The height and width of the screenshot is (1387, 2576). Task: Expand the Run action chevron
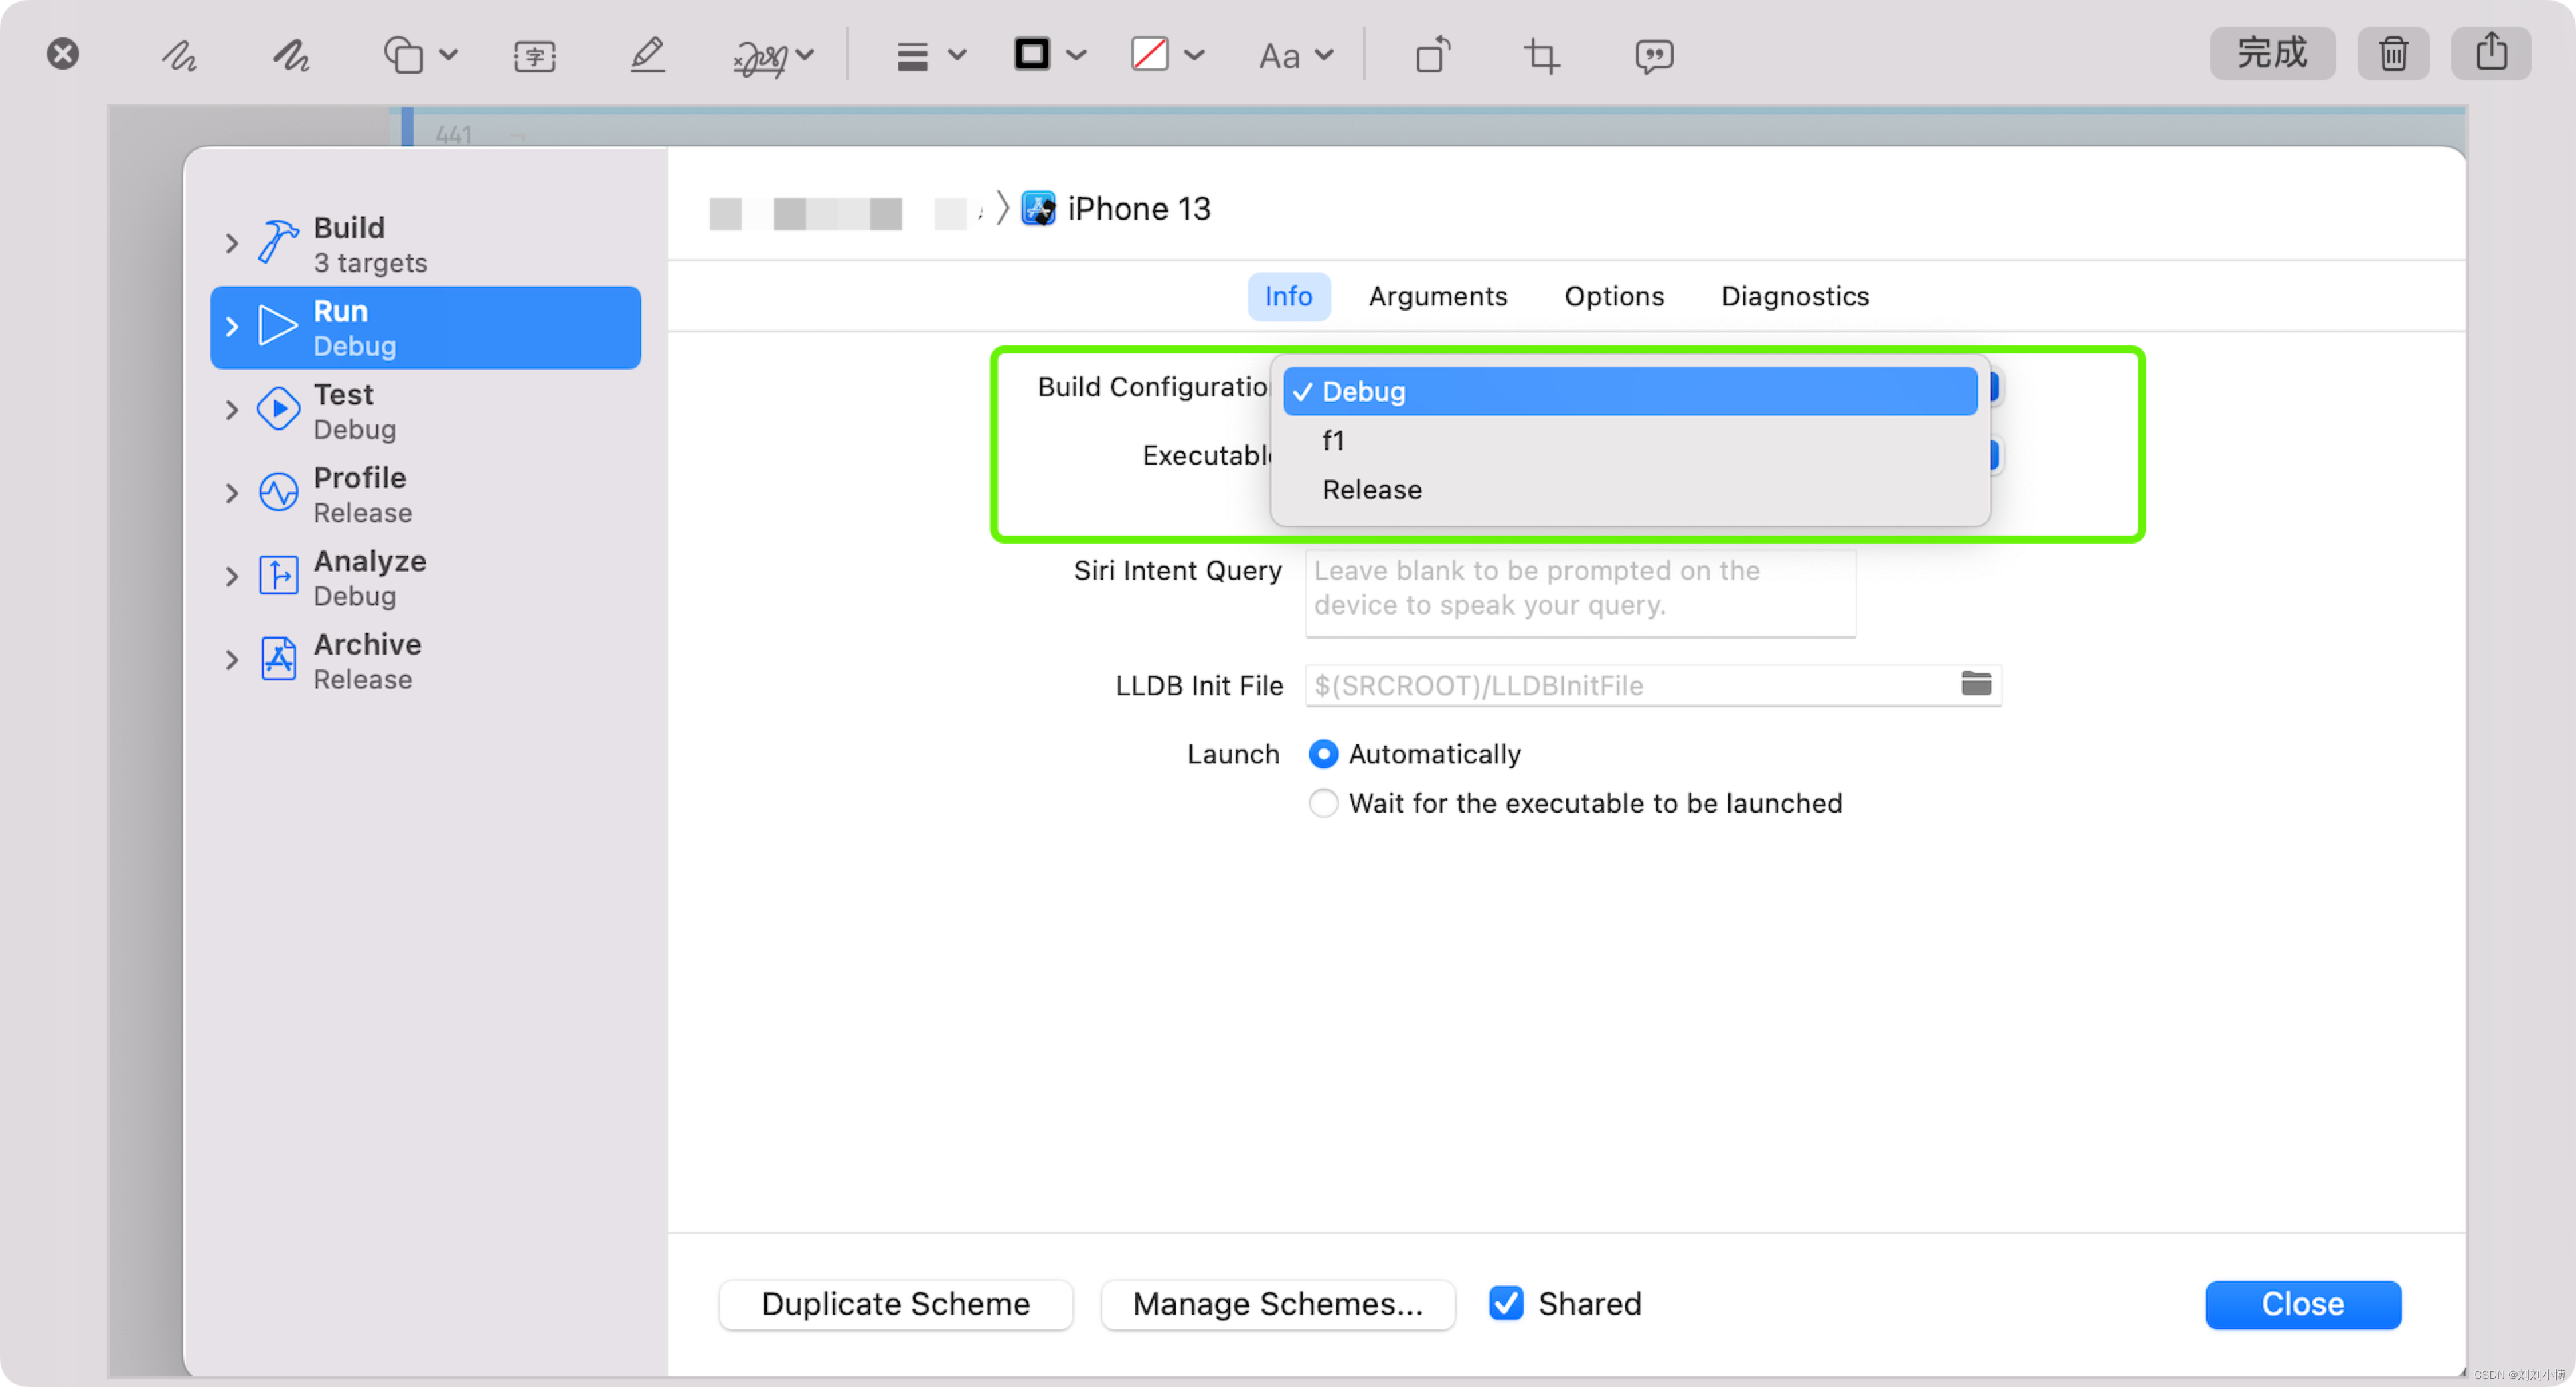point(232,327)
